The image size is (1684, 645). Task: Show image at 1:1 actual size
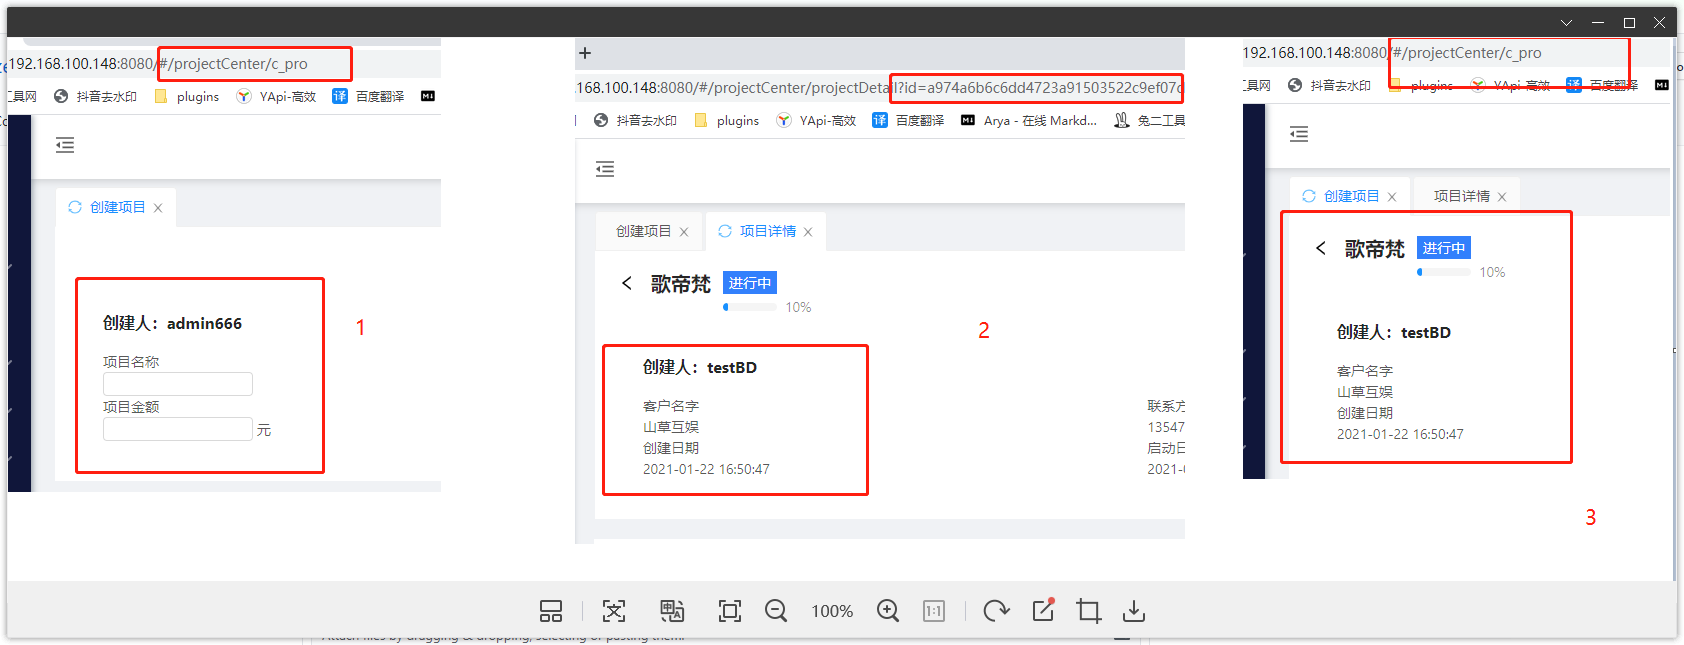[934, 611]
